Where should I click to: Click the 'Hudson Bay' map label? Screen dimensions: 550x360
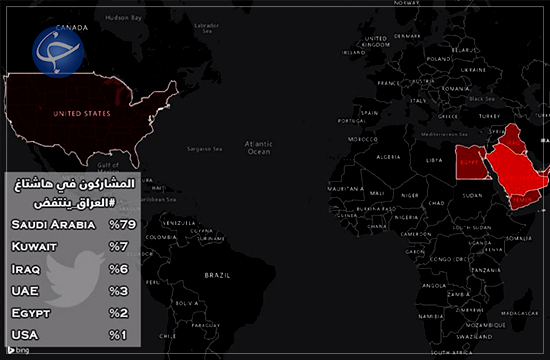point(123,18)
